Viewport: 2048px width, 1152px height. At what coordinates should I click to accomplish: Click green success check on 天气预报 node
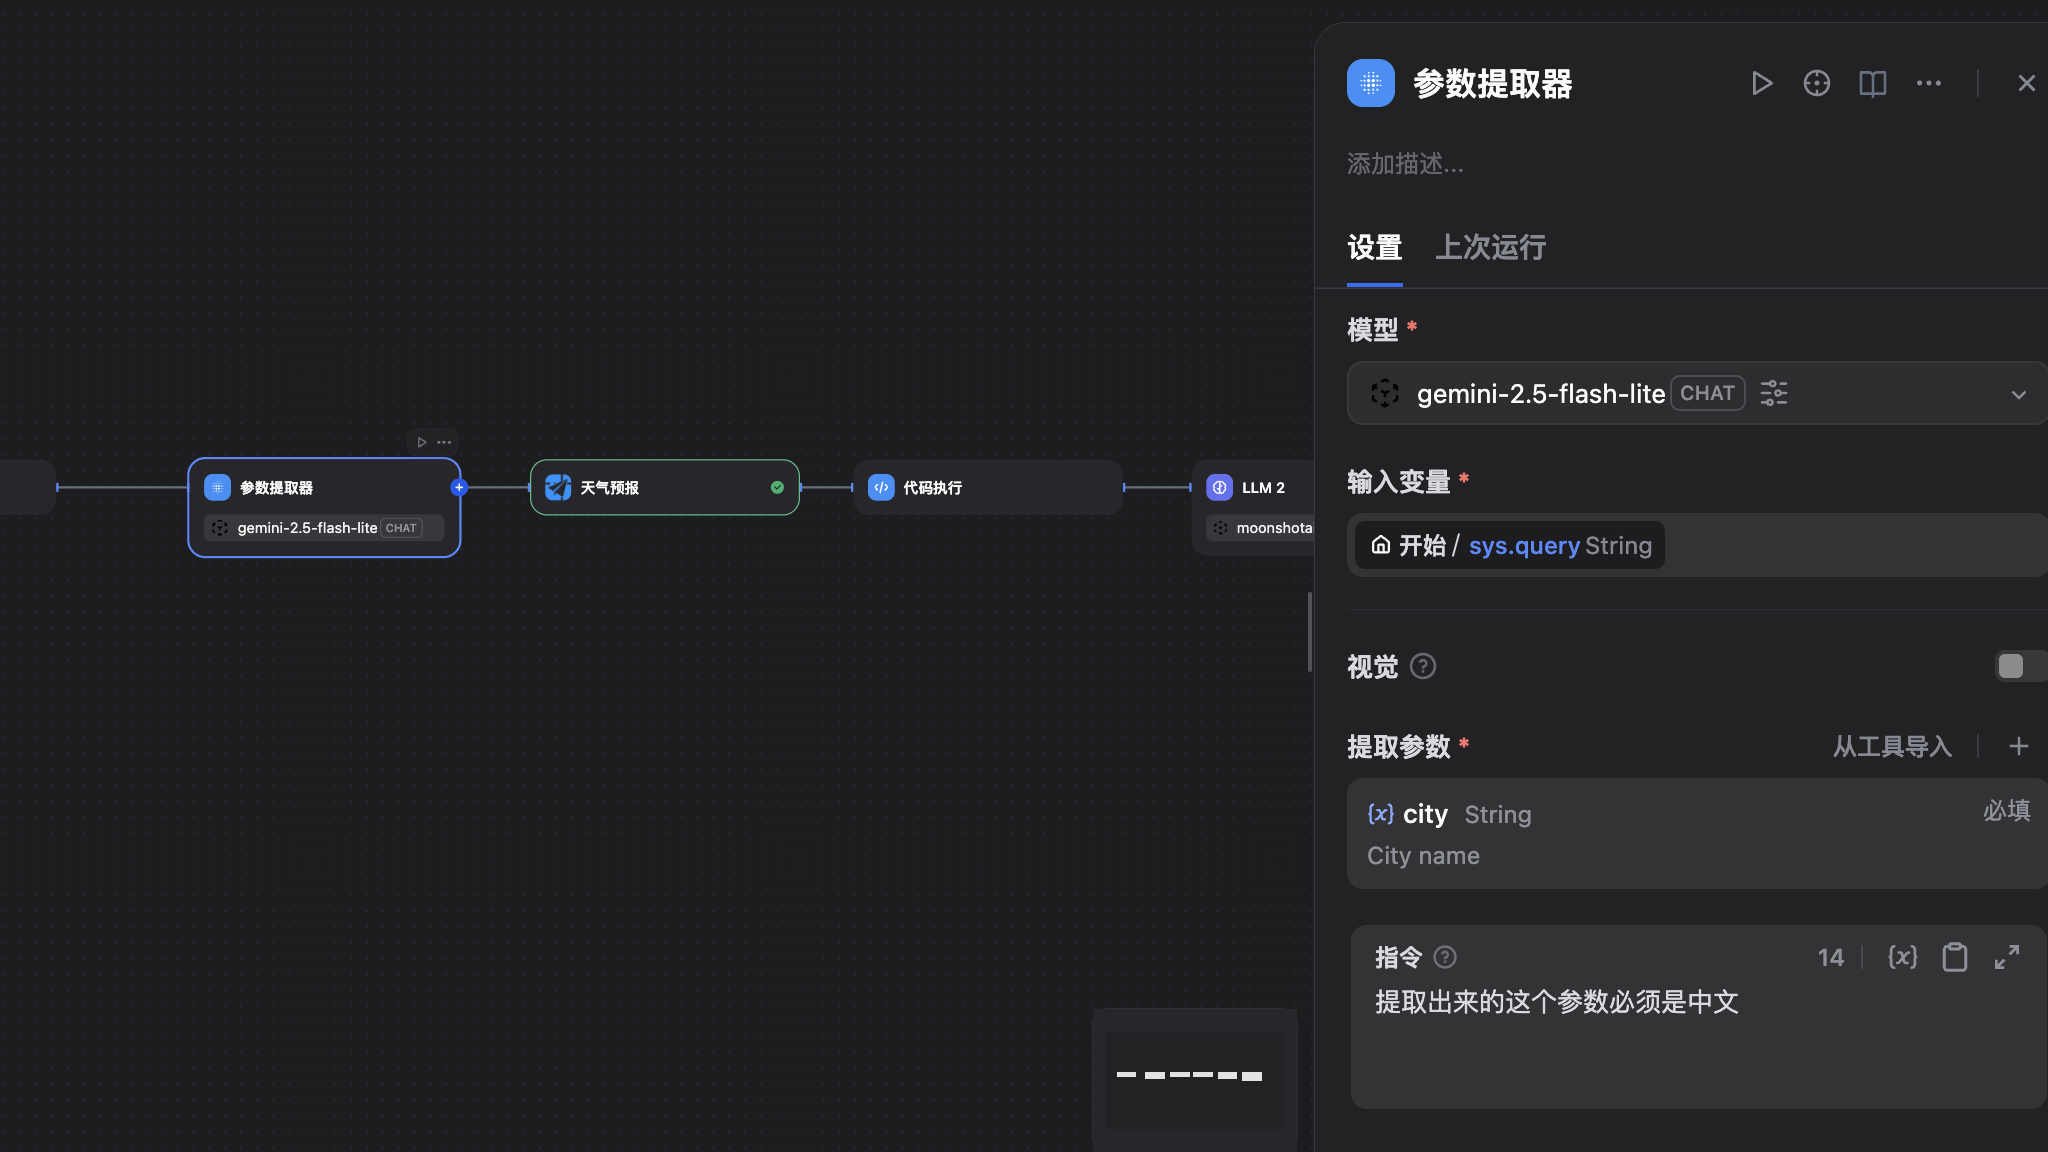[777, 487]
